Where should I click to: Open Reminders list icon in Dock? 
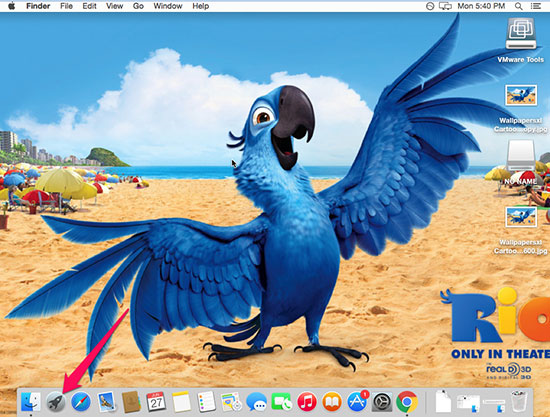[x=207, y=402]
